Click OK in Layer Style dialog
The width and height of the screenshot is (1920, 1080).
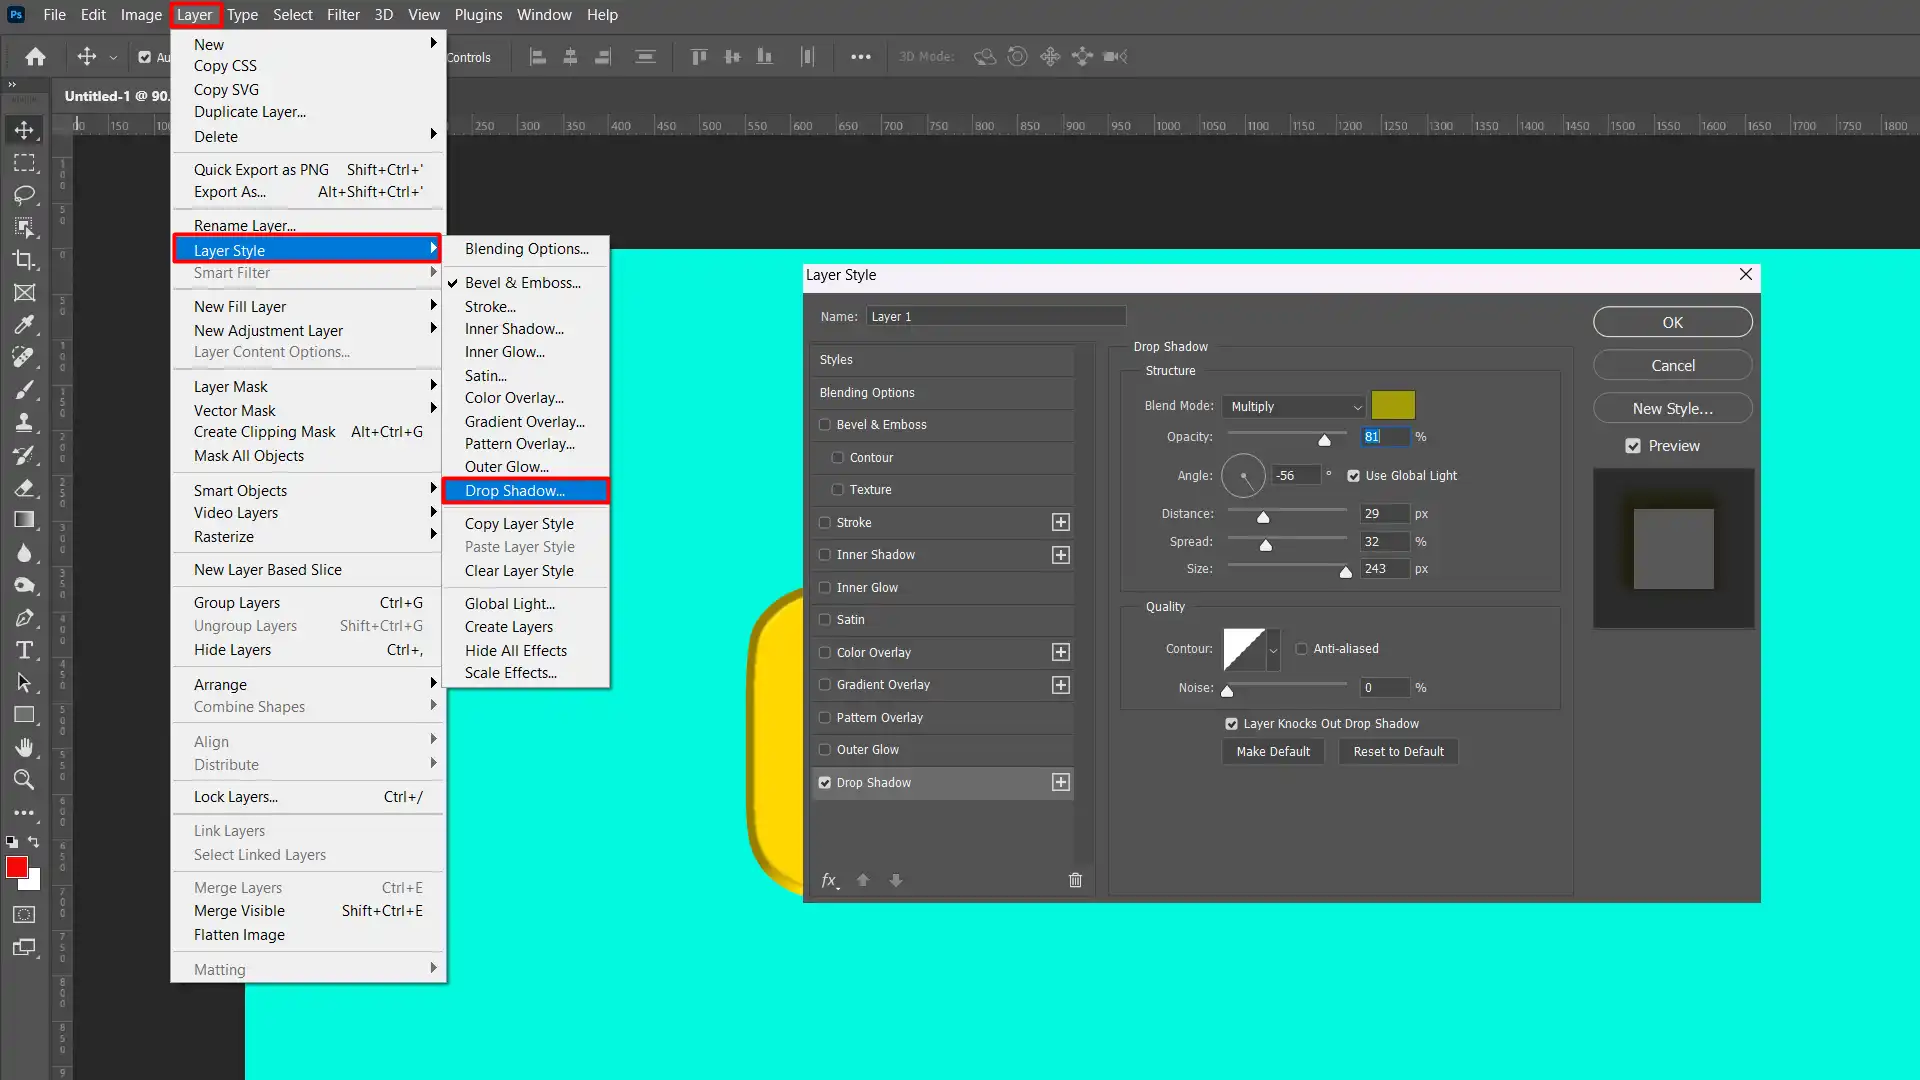point(1672,322)
